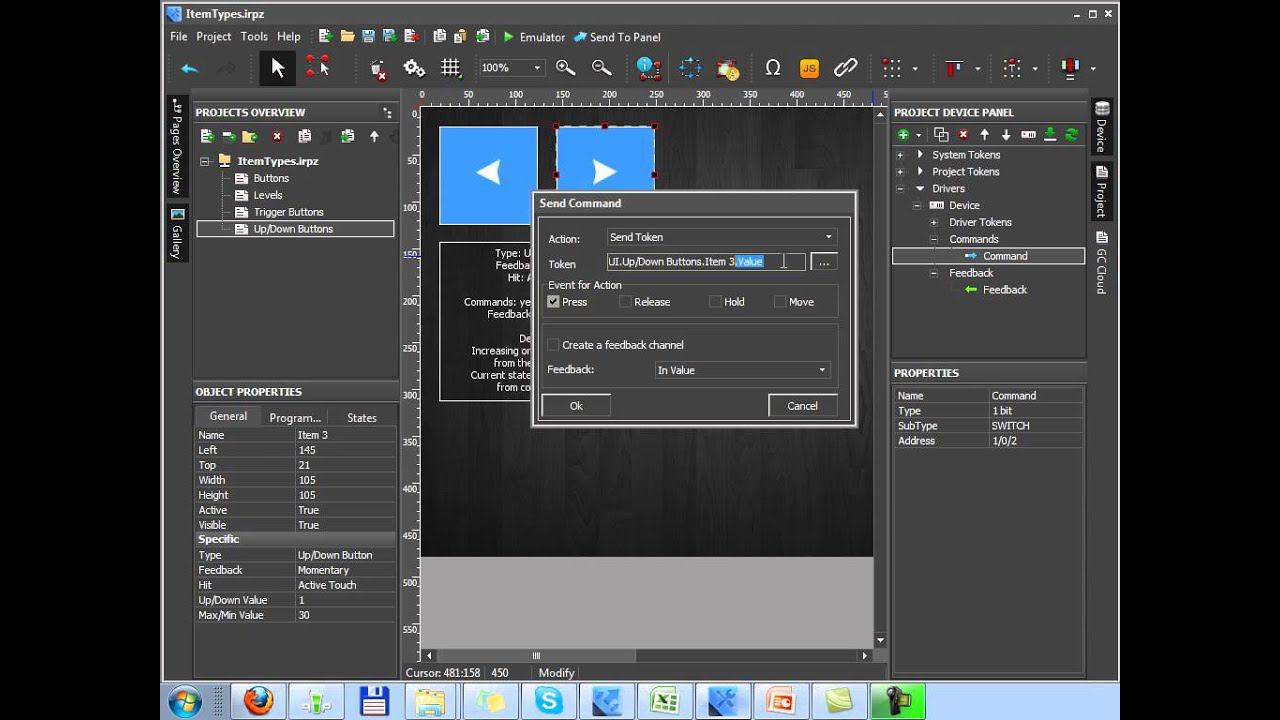Image resolution: width=1280 pixels, height=720 pixels.
Task: Uncheck the Press event checkbox
Action: [553, 302]
